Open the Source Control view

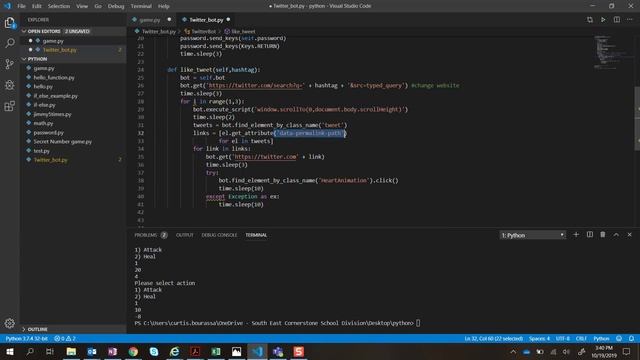tap(10, 64)
